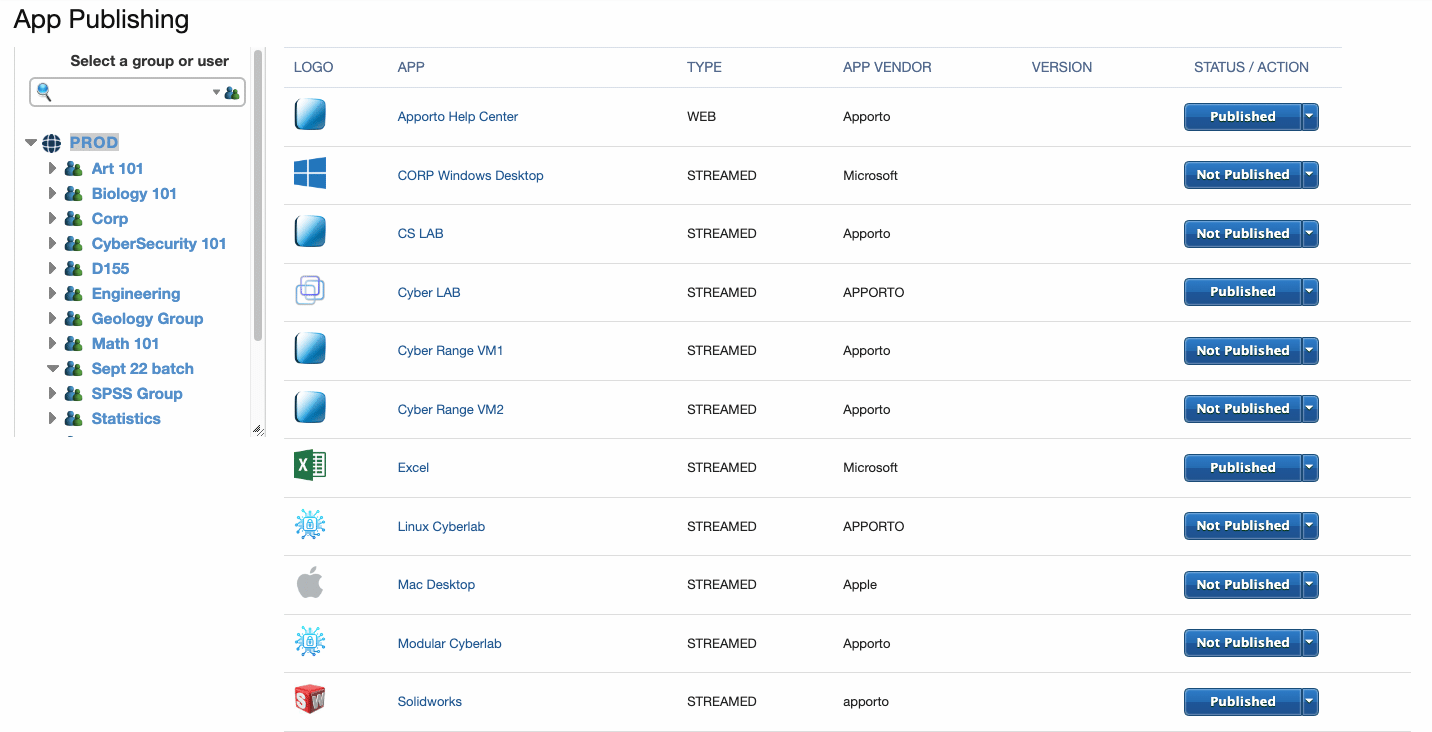1432x732 pixels.
Task: Click the Mac Desktop Apple logo
Action: pos(310,583)
